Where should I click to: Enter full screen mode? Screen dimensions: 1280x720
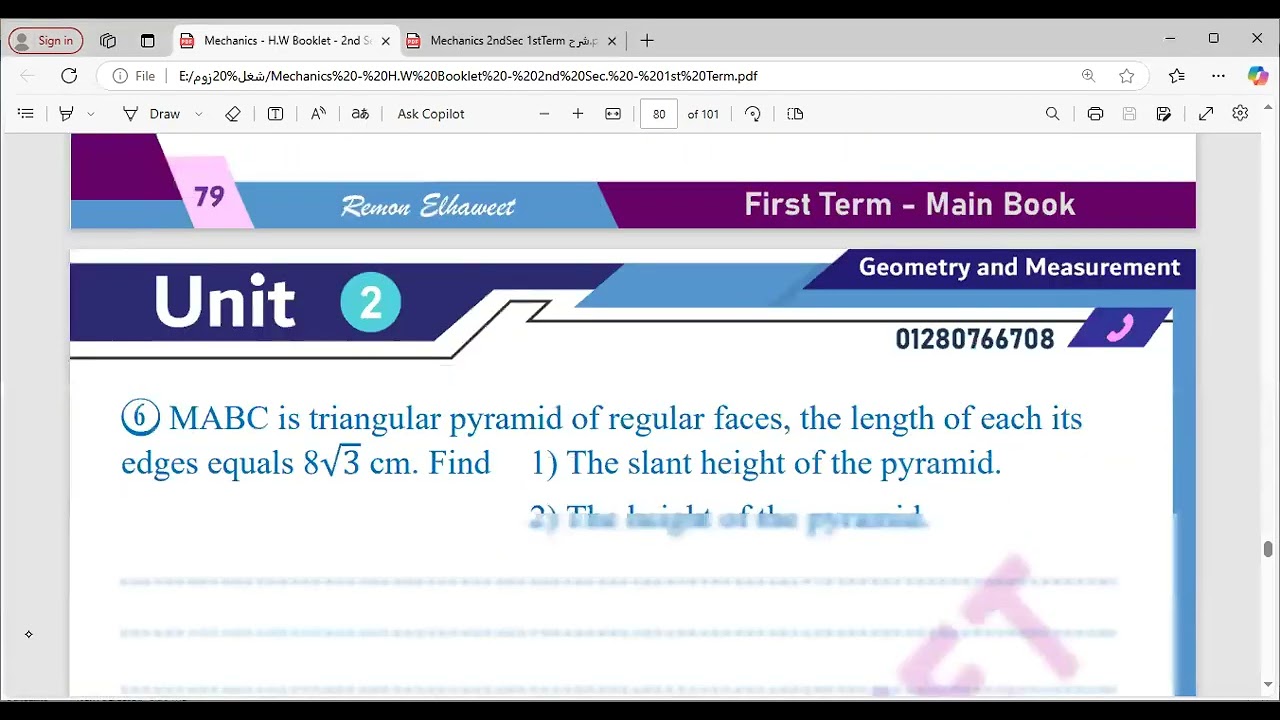click(x=1206, y=114)
